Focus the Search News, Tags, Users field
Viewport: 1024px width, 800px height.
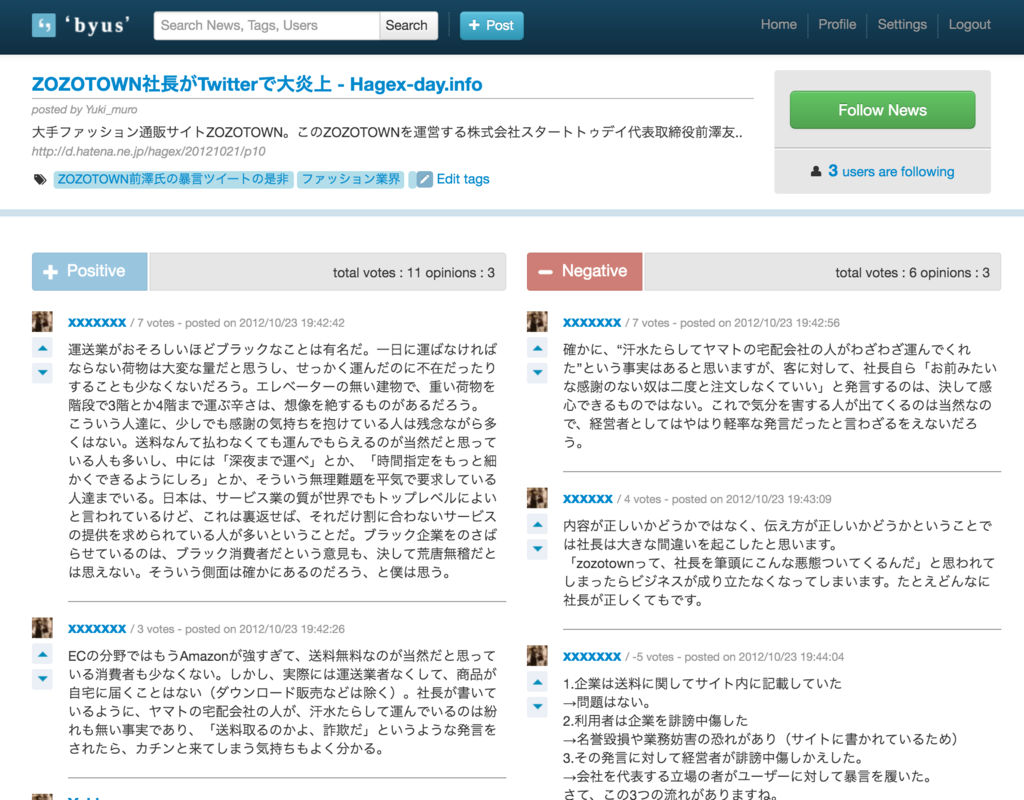266,25
